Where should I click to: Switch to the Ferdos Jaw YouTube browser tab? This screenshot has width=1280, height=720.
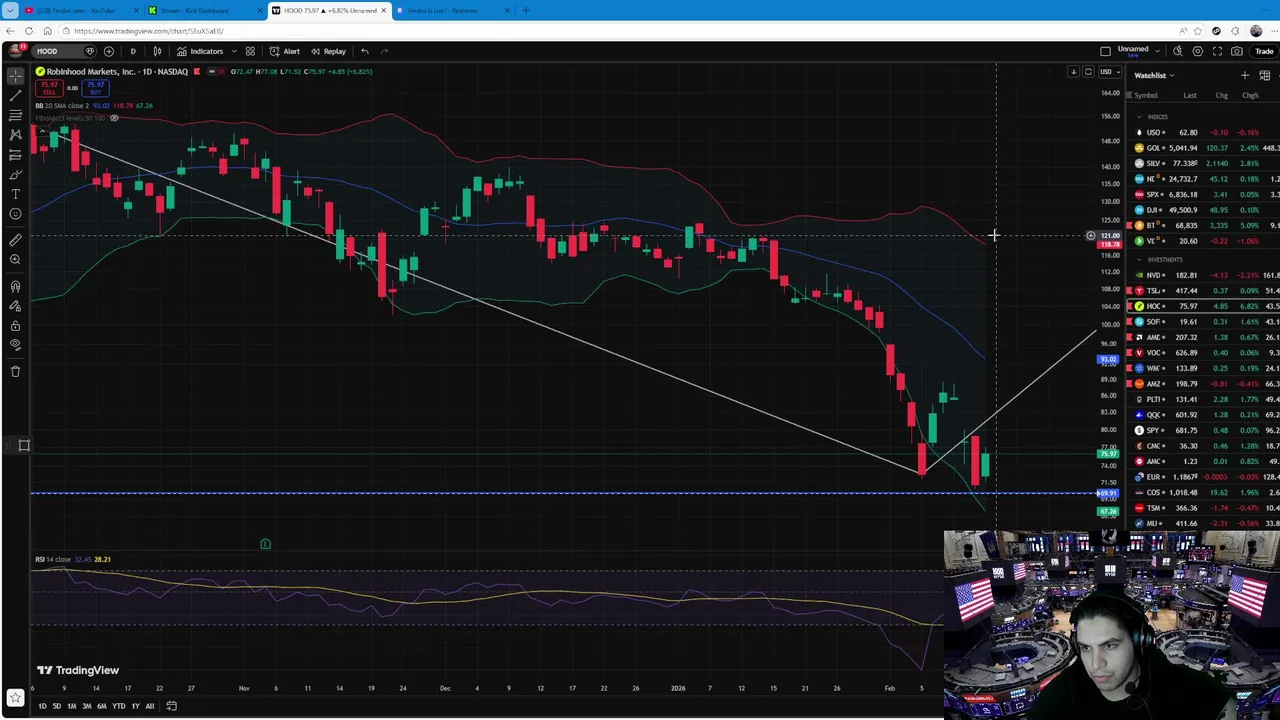[x=78, y=10]
